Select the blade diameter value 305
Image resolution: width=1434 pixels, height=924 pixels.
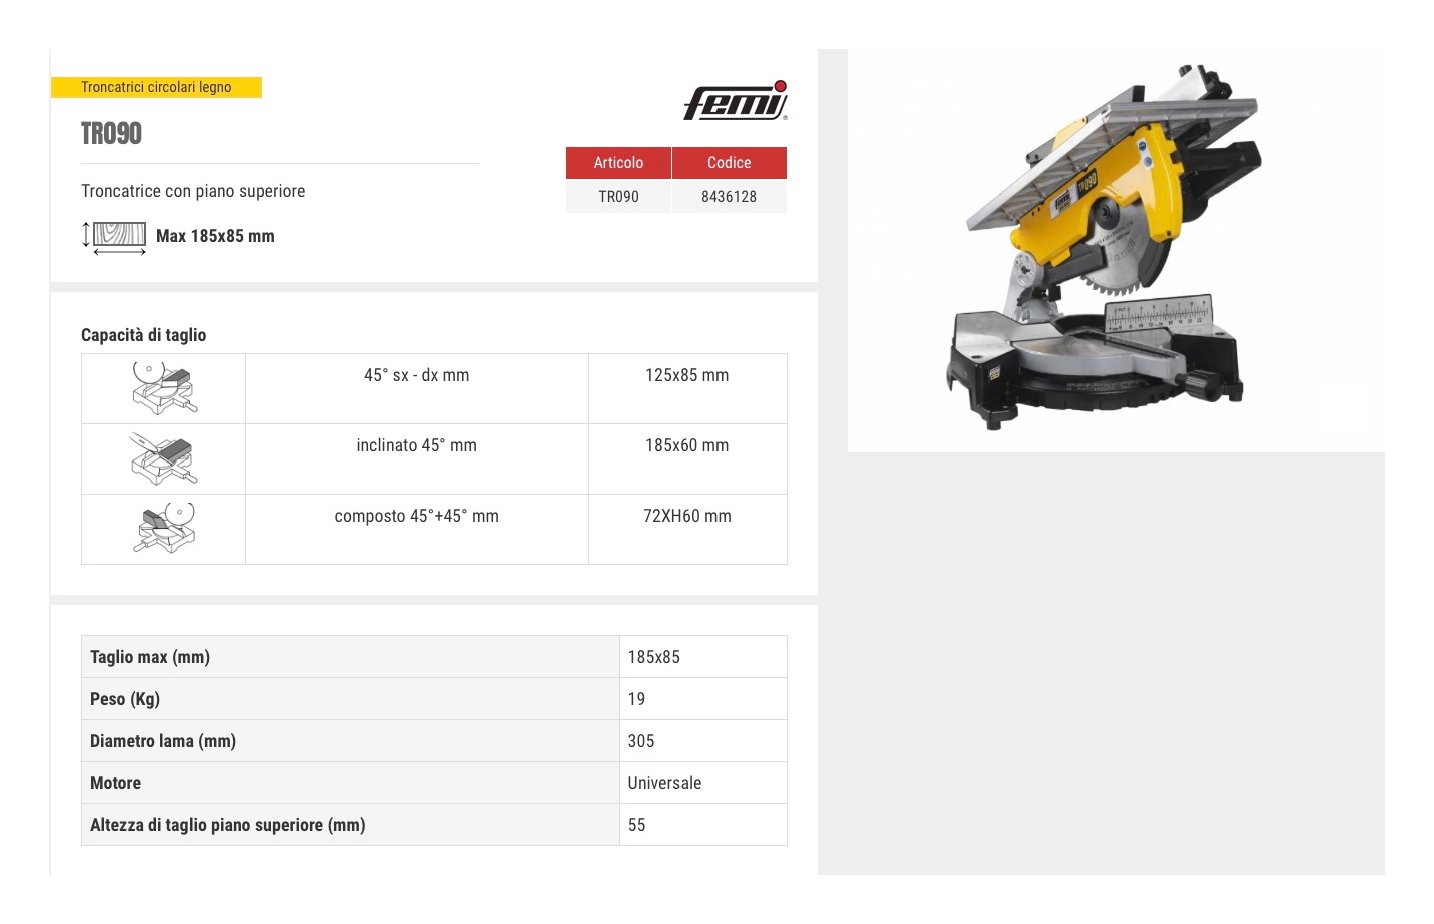pyautogui.click(x=641, y=741)
